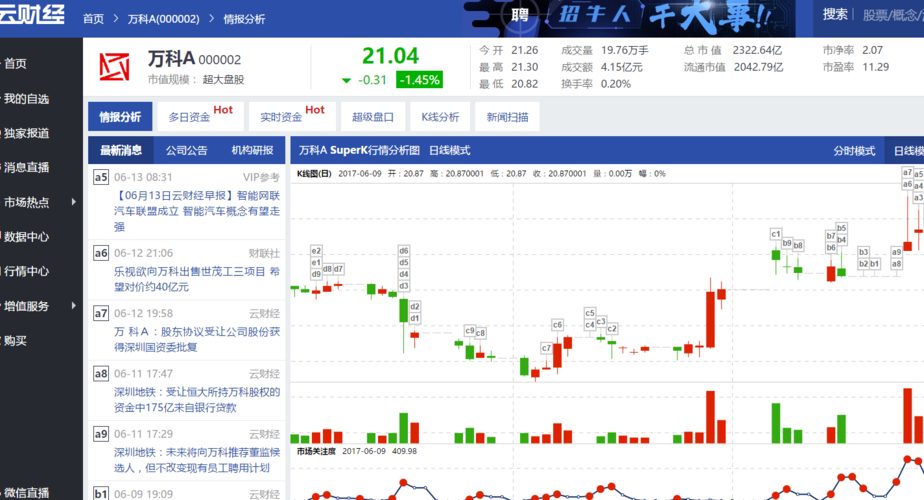This screenshot has height=500, width=924.
Task: Open the 实时资金 tab
Action: tap(292, 116)
